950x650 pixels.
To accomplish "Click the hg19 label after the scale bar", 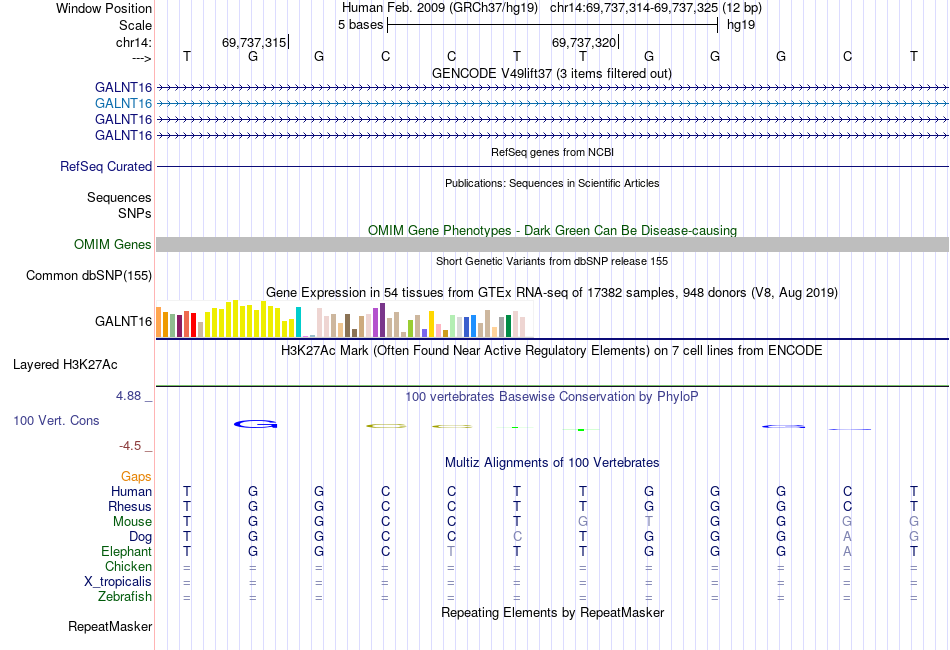I will pyautogui.click(x=741, y=25).
